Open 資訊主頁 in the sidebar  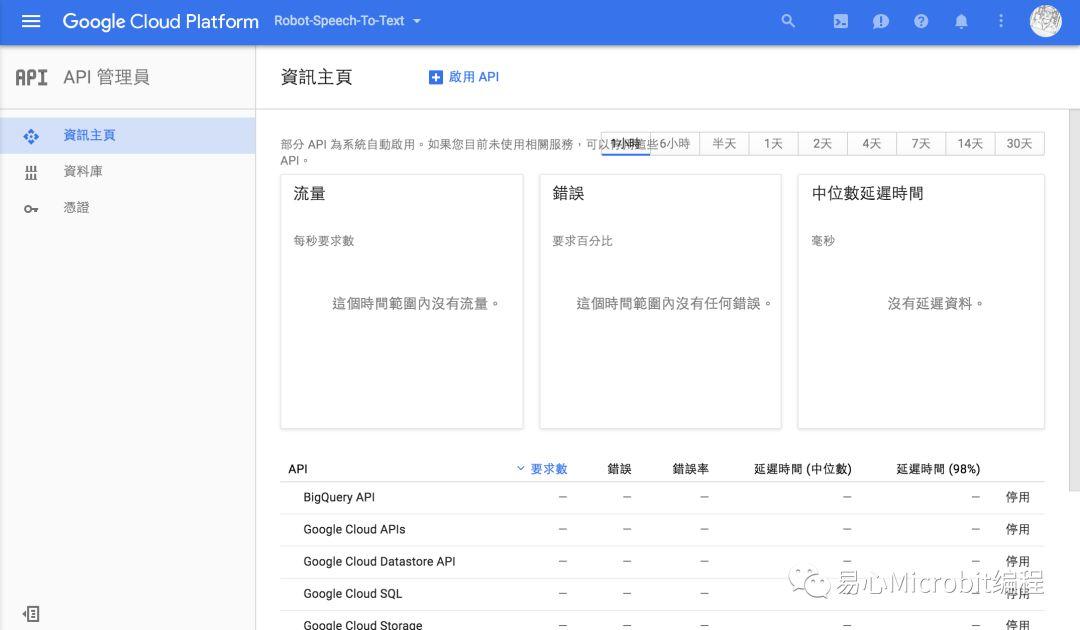coord(127,135)
